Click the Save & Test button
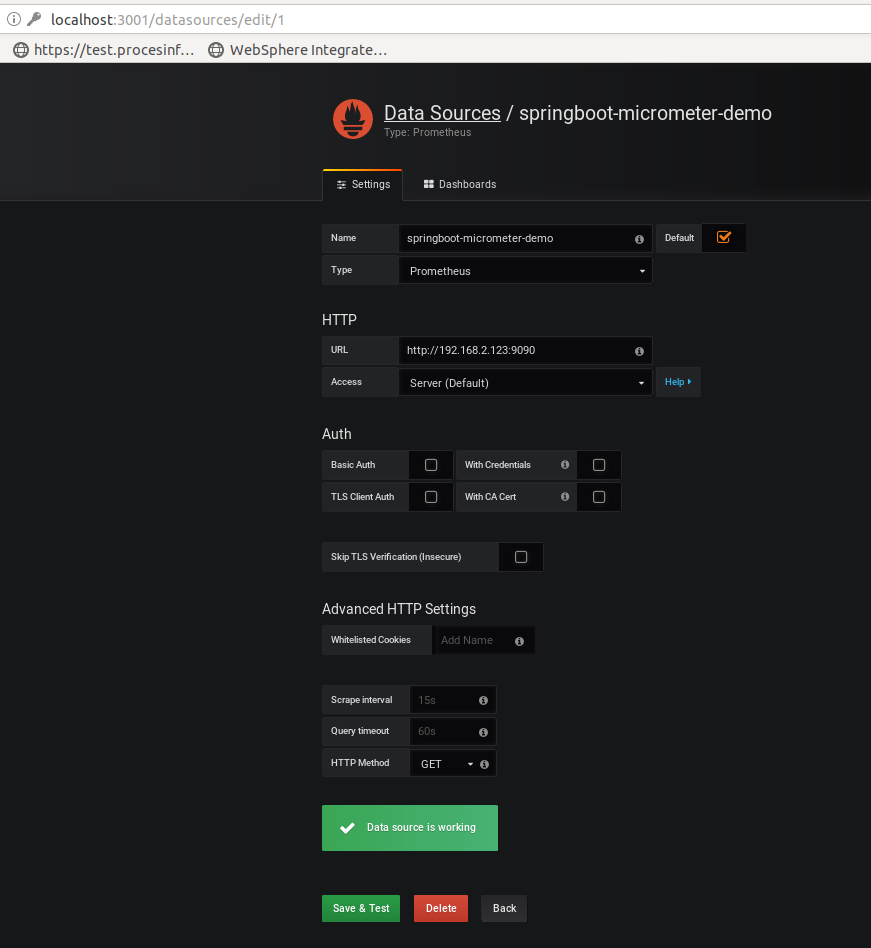Viewport: 871px width, 948px height. click(x=361, y=908)
